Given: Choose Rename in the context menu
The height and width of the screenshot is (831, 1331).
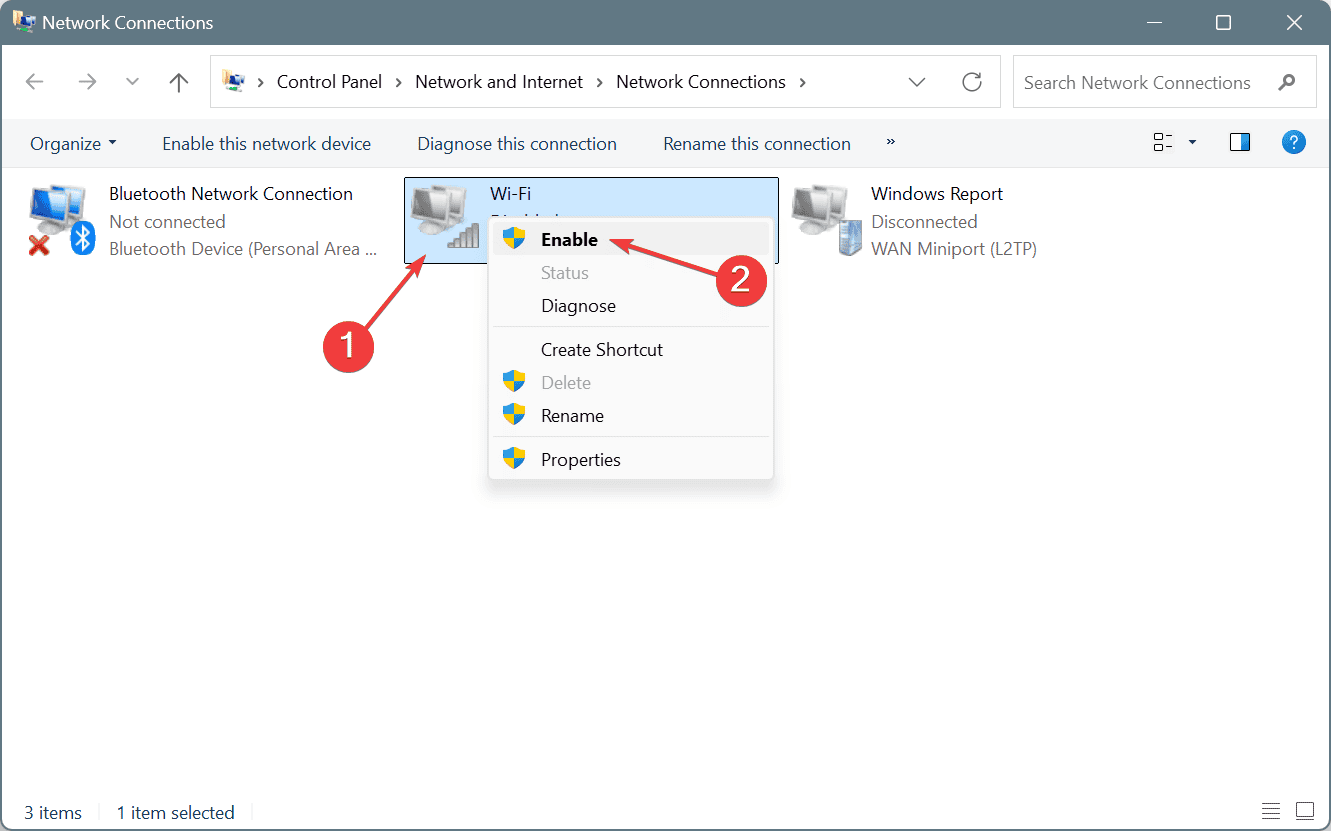Looking at the screenshot, I should [x=631, y=415].
